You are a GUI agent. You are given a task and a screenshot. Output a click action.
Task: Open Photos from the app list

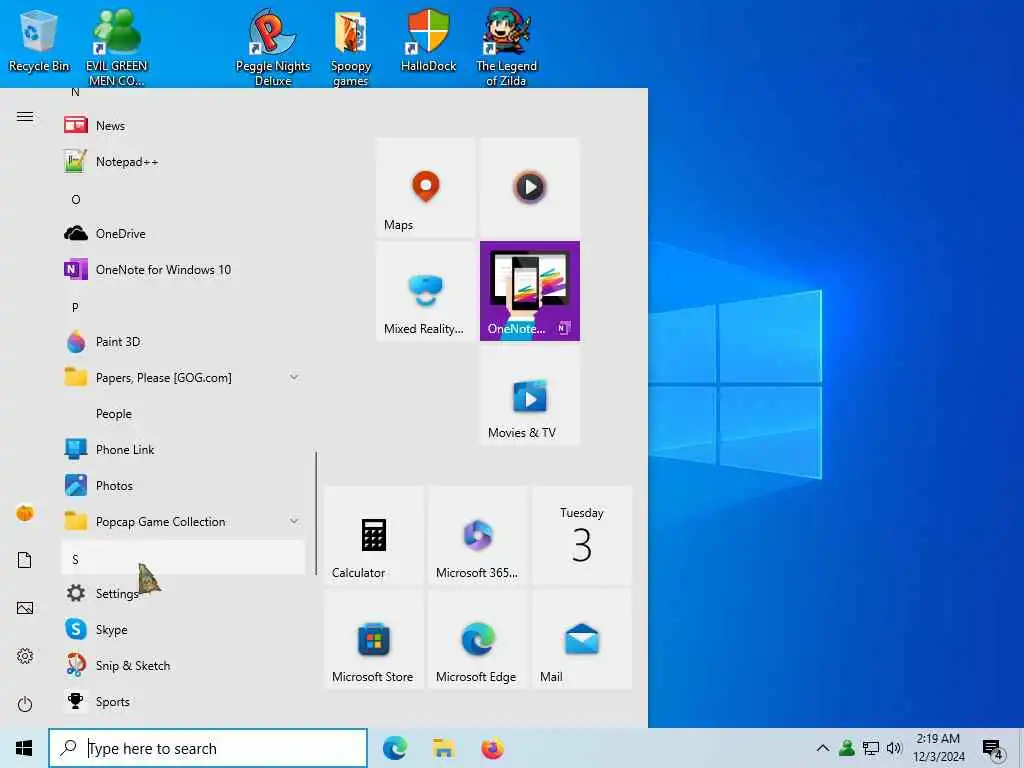[183, 485]
